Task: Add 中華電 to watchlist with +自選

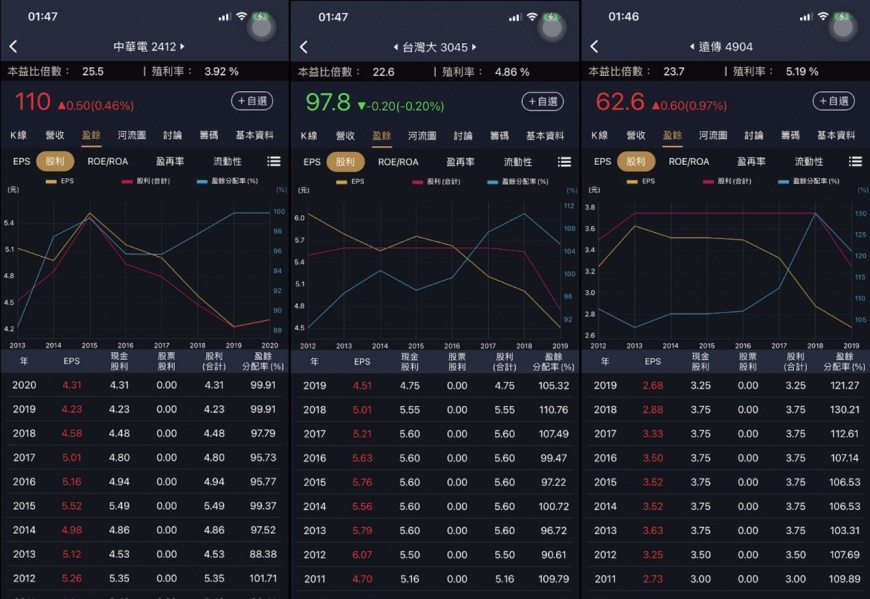Action: point(252,101)
